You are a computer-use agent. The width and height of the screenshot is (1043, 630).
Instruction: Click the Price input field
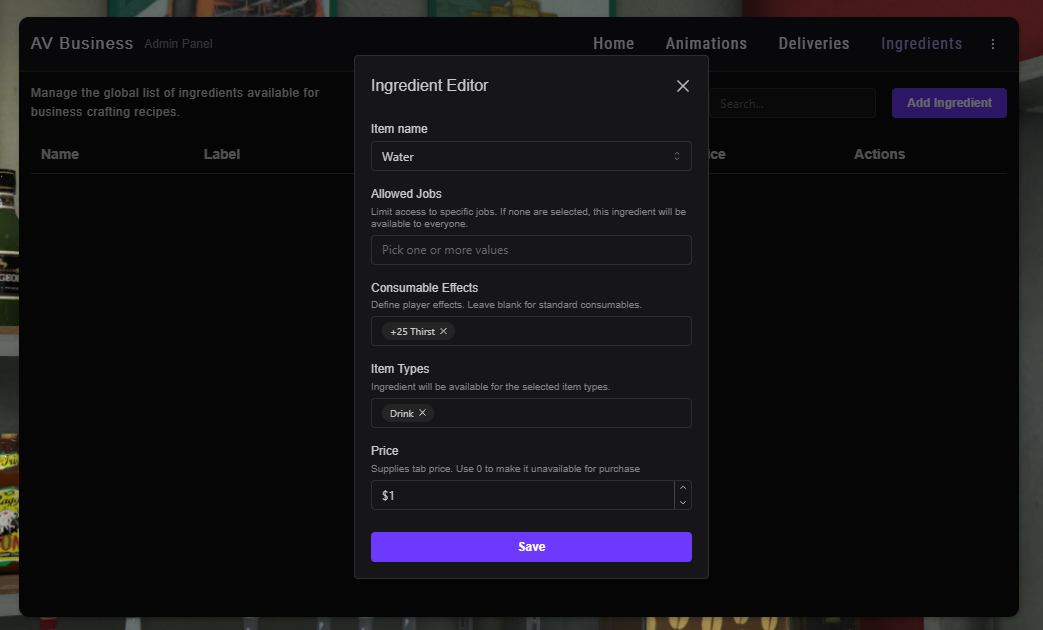pyautogui.click(x=520, y=495)
